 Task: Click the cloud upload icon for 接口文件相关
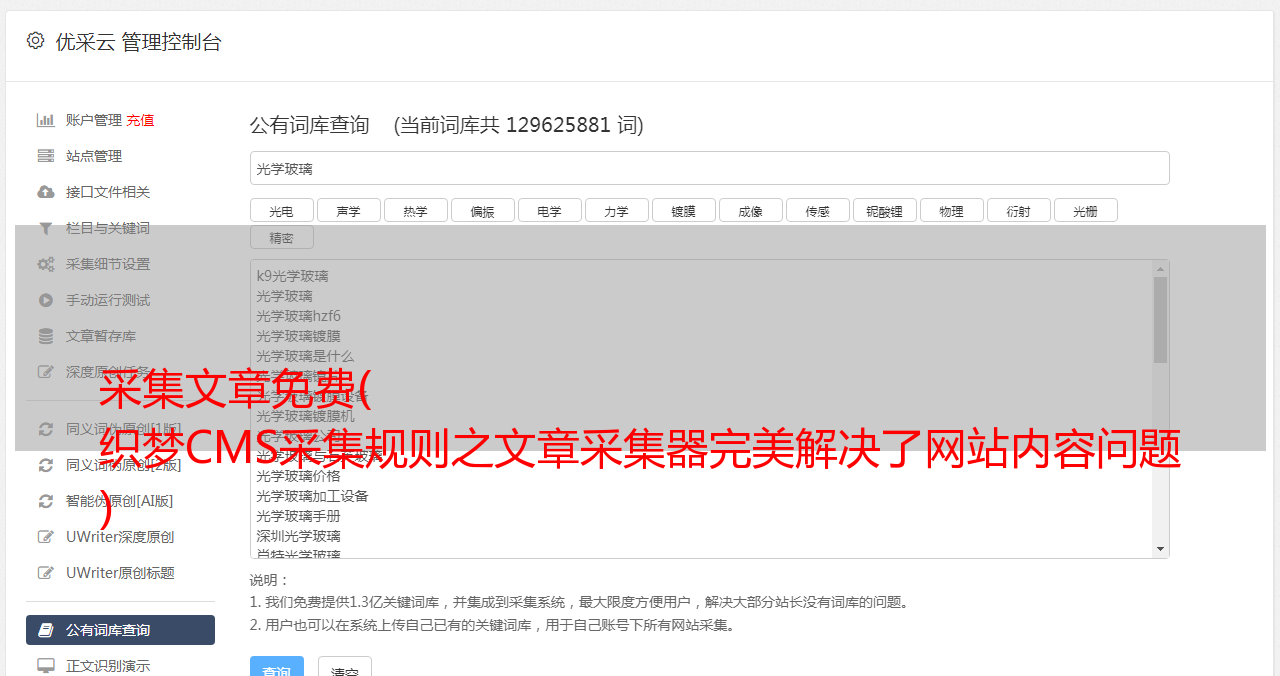(x=45, y=192)
